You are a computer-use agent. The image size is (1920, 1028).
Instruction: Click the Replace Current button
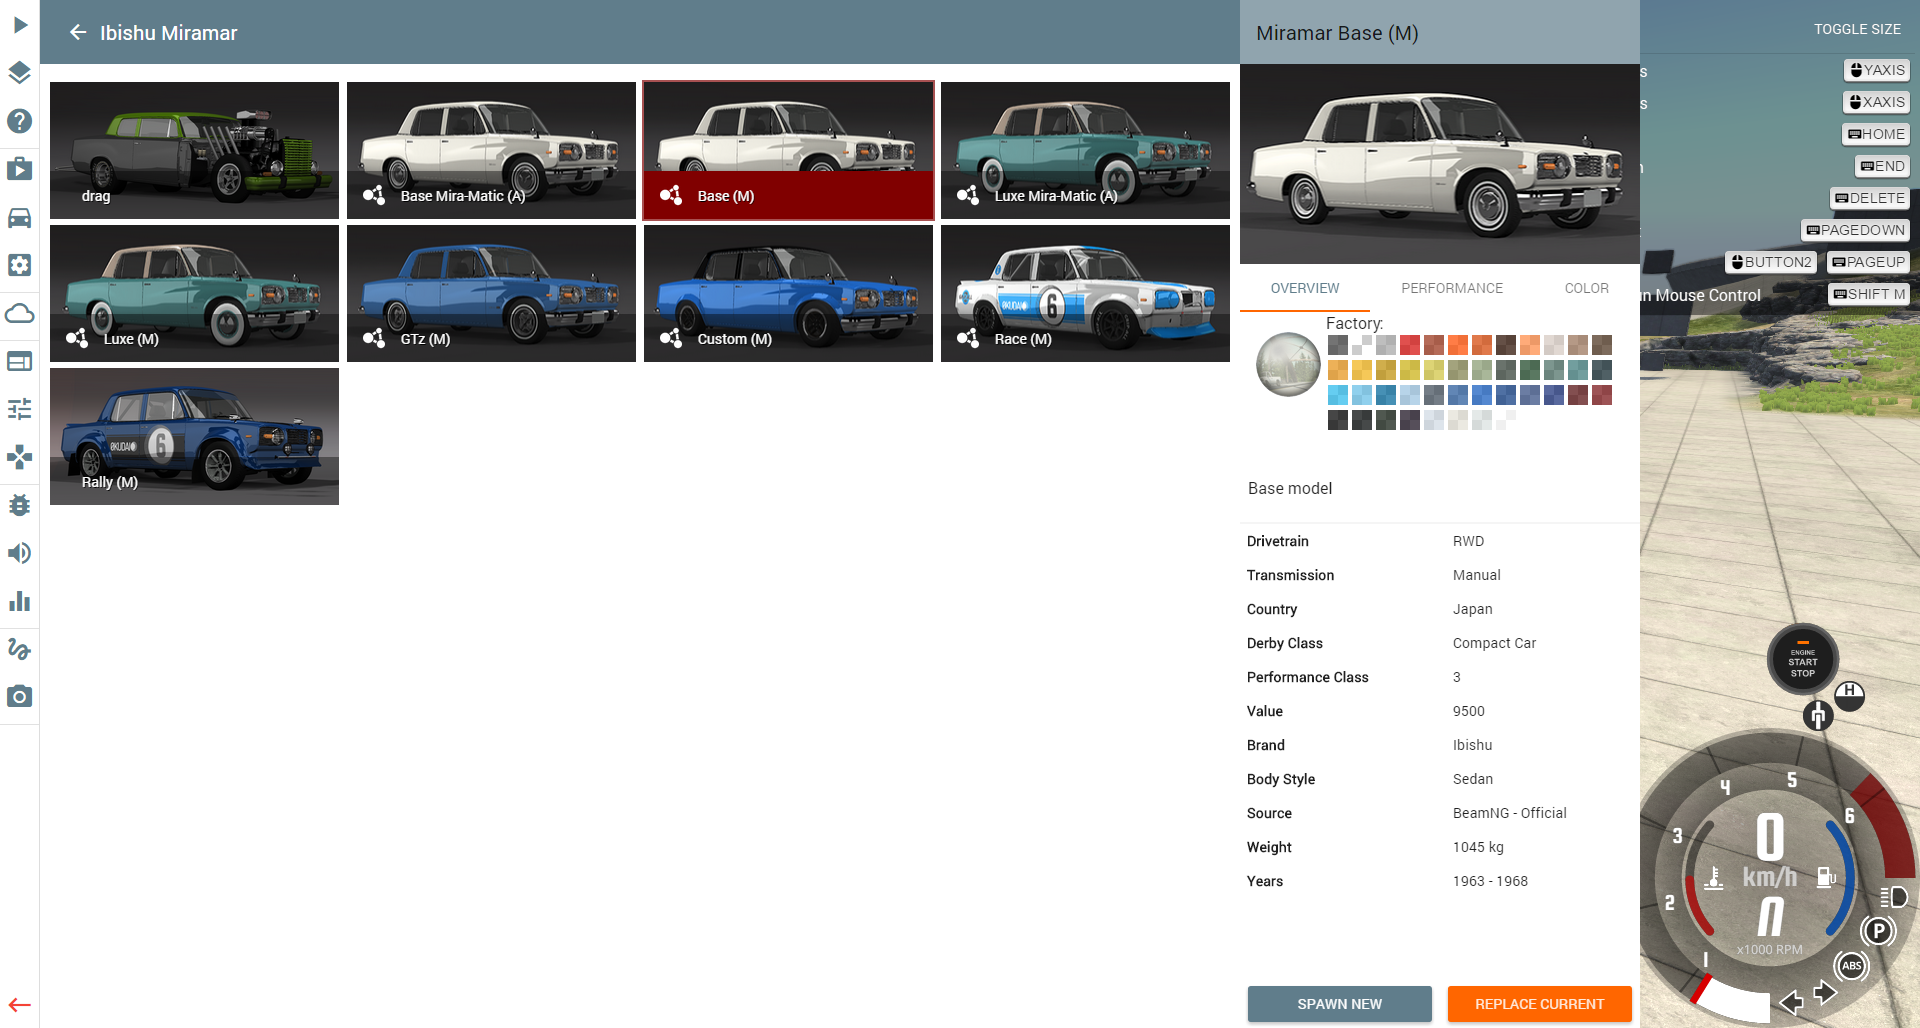coord(1540,1004)
